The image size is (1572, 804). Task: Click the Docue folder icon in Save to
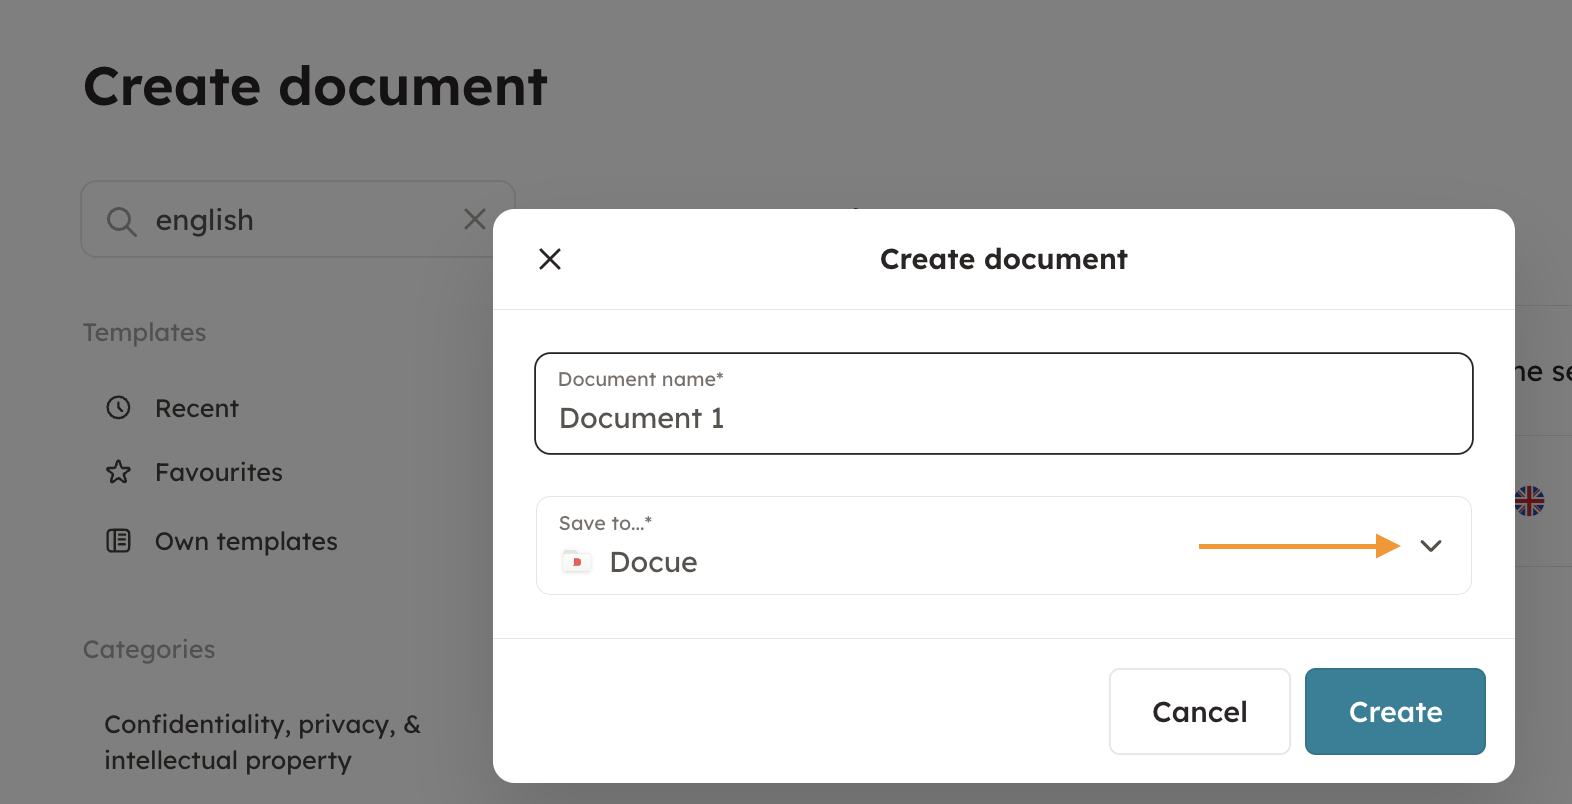(576, 562)
